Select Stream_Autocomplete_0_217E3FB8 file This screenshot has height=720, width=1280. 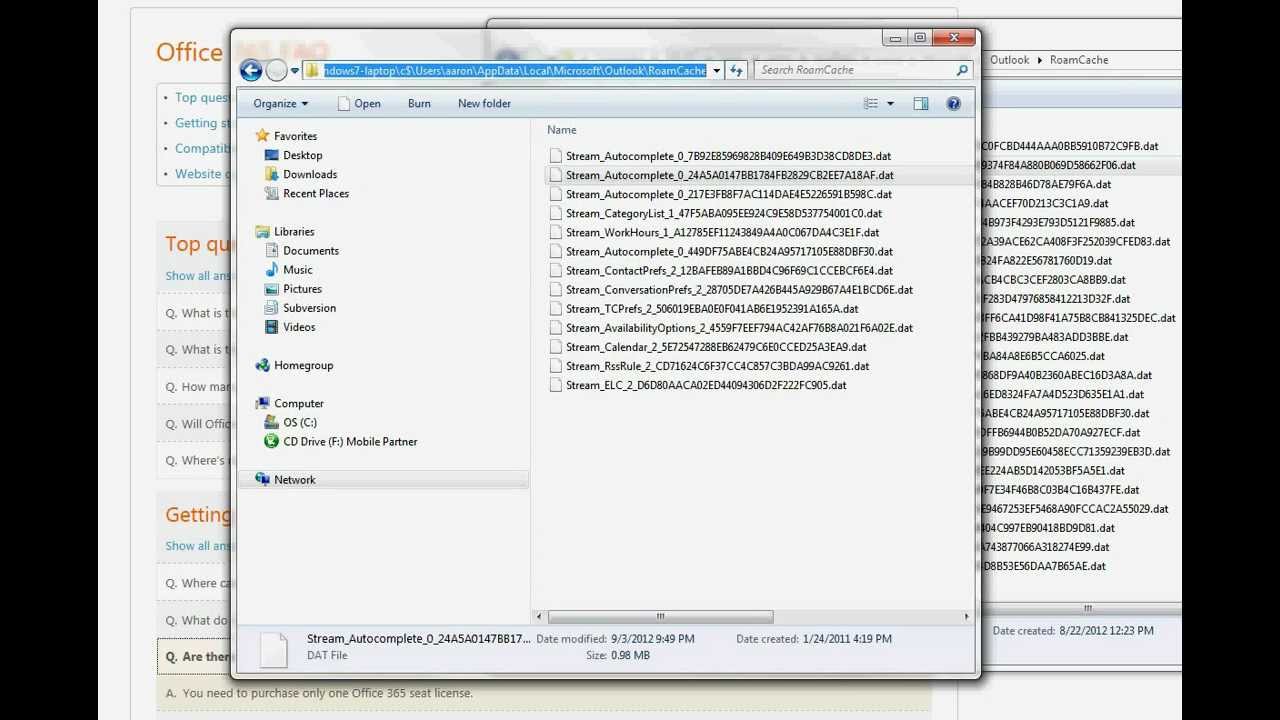pos(728,194)
